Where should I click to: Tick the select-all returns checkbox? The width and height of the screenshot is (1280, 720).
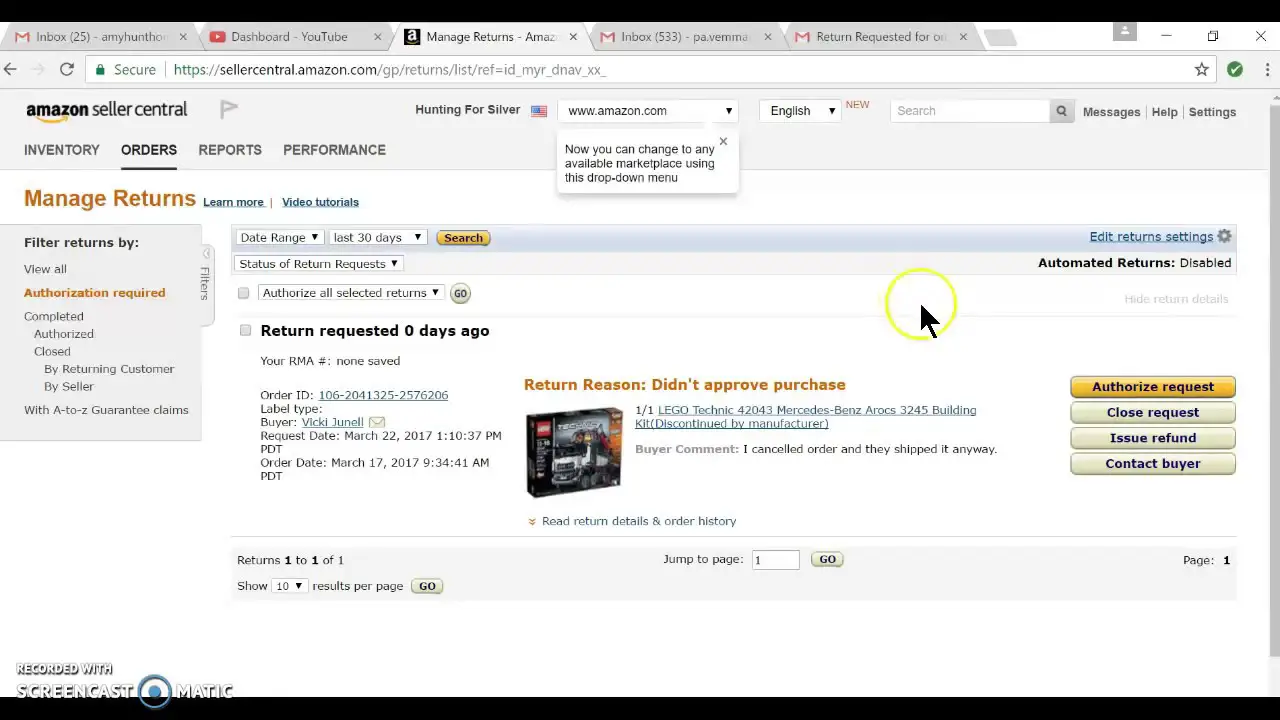pos(243,293)
